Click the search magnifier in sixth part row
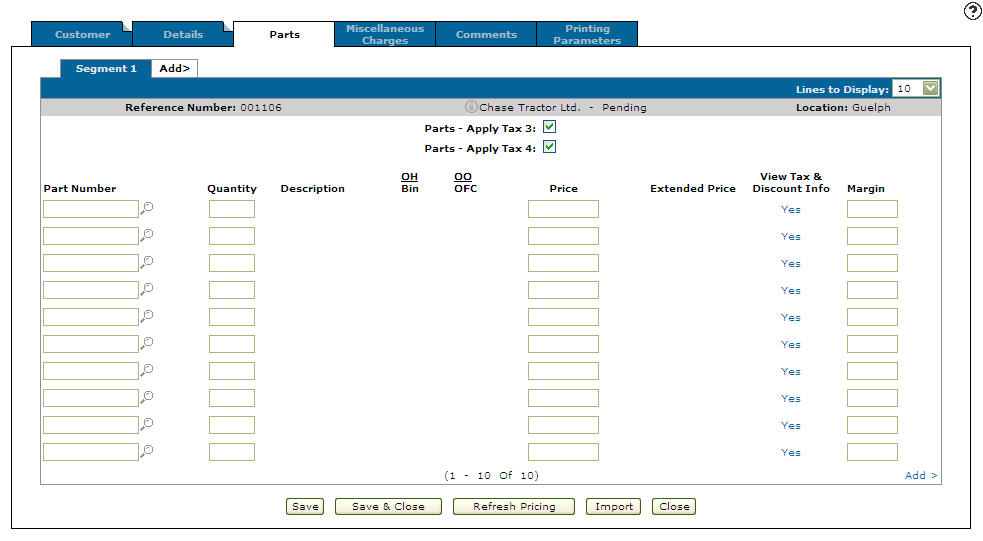 point(147,343)
